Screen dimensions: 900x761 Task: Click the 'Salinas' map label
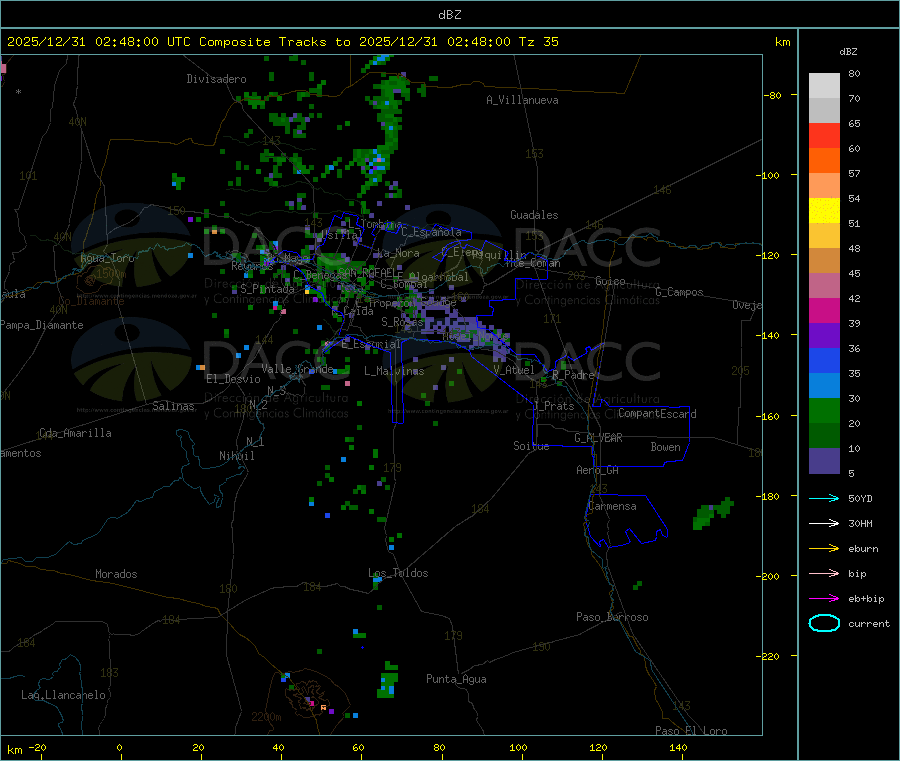click(x=173, y=406)
